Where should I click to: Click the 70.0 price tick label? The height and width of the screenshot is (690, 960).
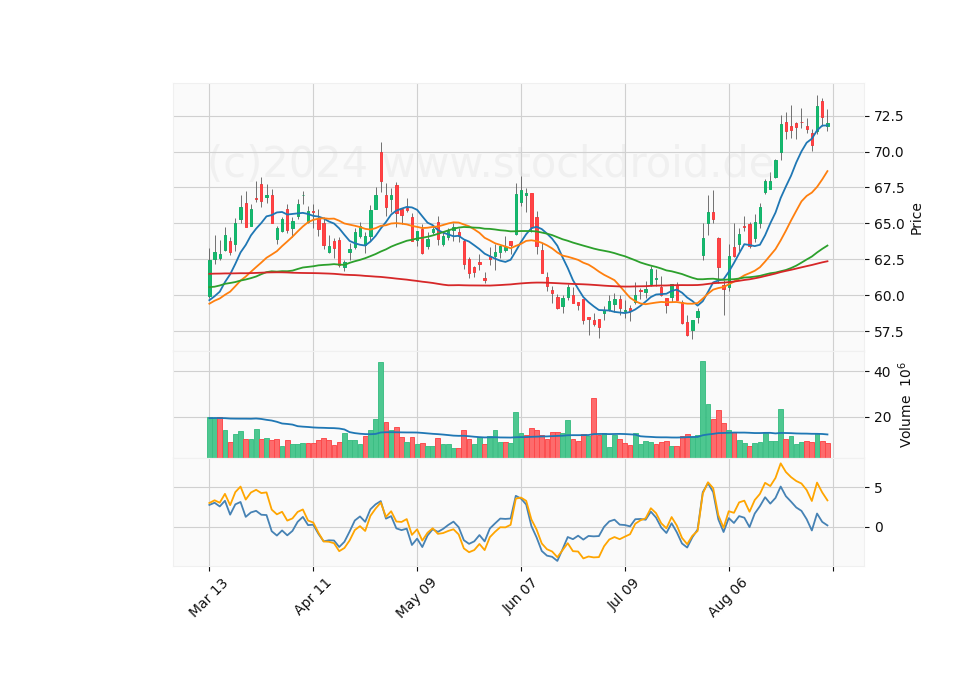(x=888, y=152)
